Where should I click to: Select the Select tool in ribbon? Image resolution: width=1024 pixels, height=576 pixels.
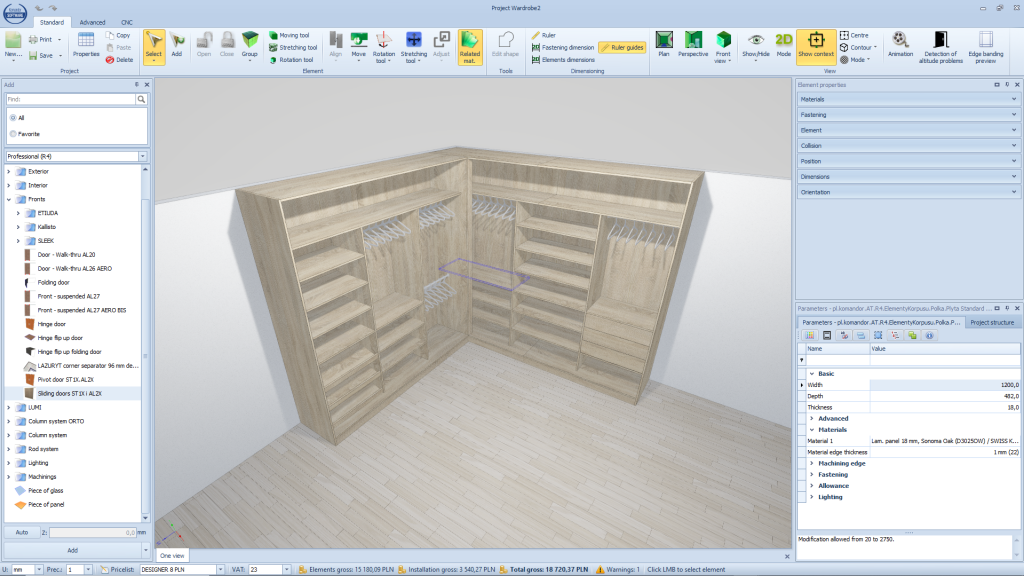[153, 45]
